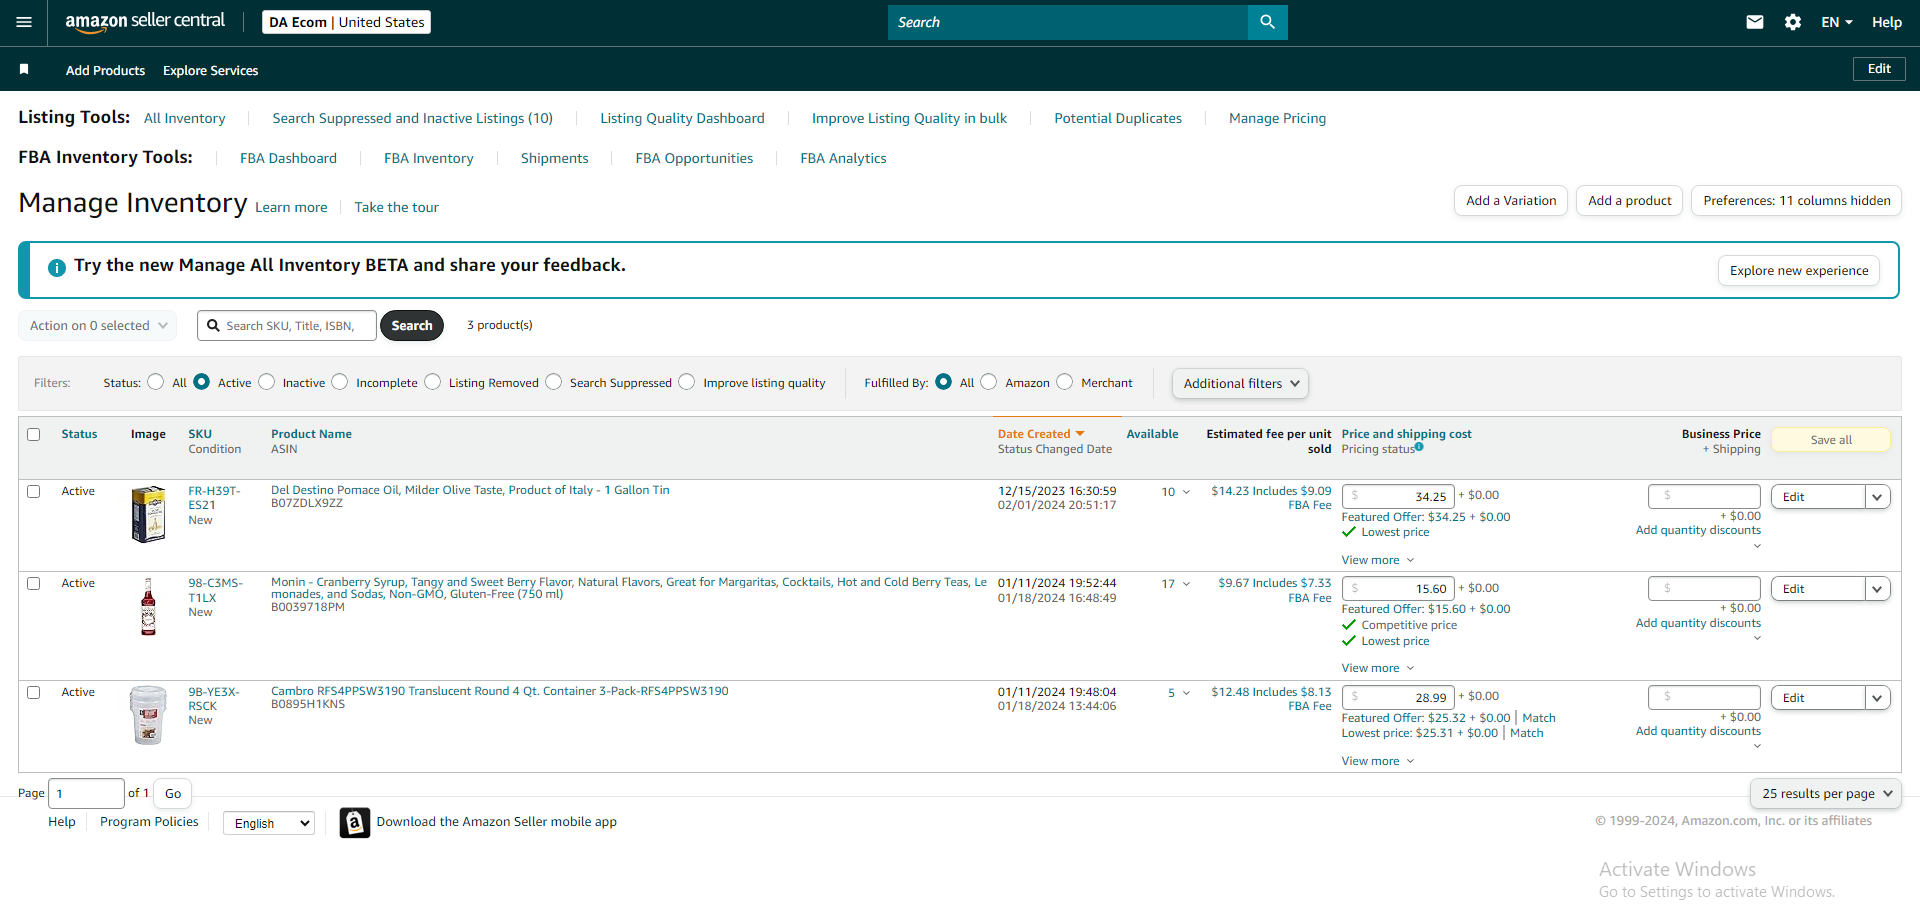Expand View more for Monin Cranberry Syrup row
Viewport: 1920px width, 909px height.
(1378, 668)
